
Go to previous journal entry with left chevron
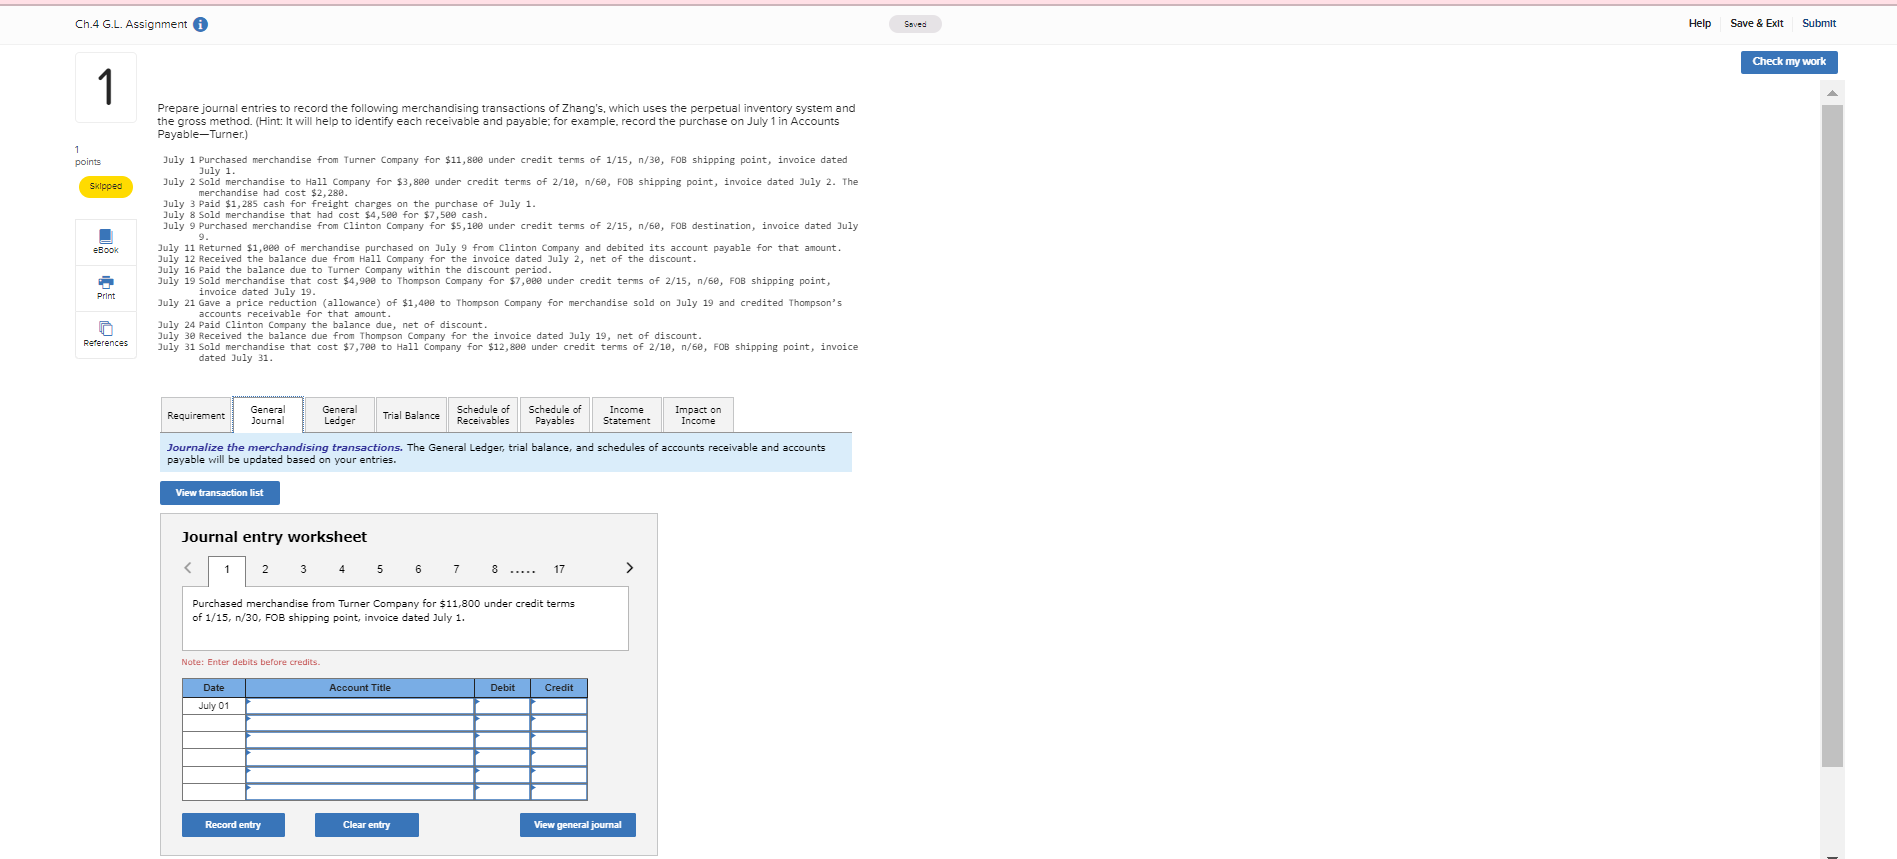click(188, 568)
